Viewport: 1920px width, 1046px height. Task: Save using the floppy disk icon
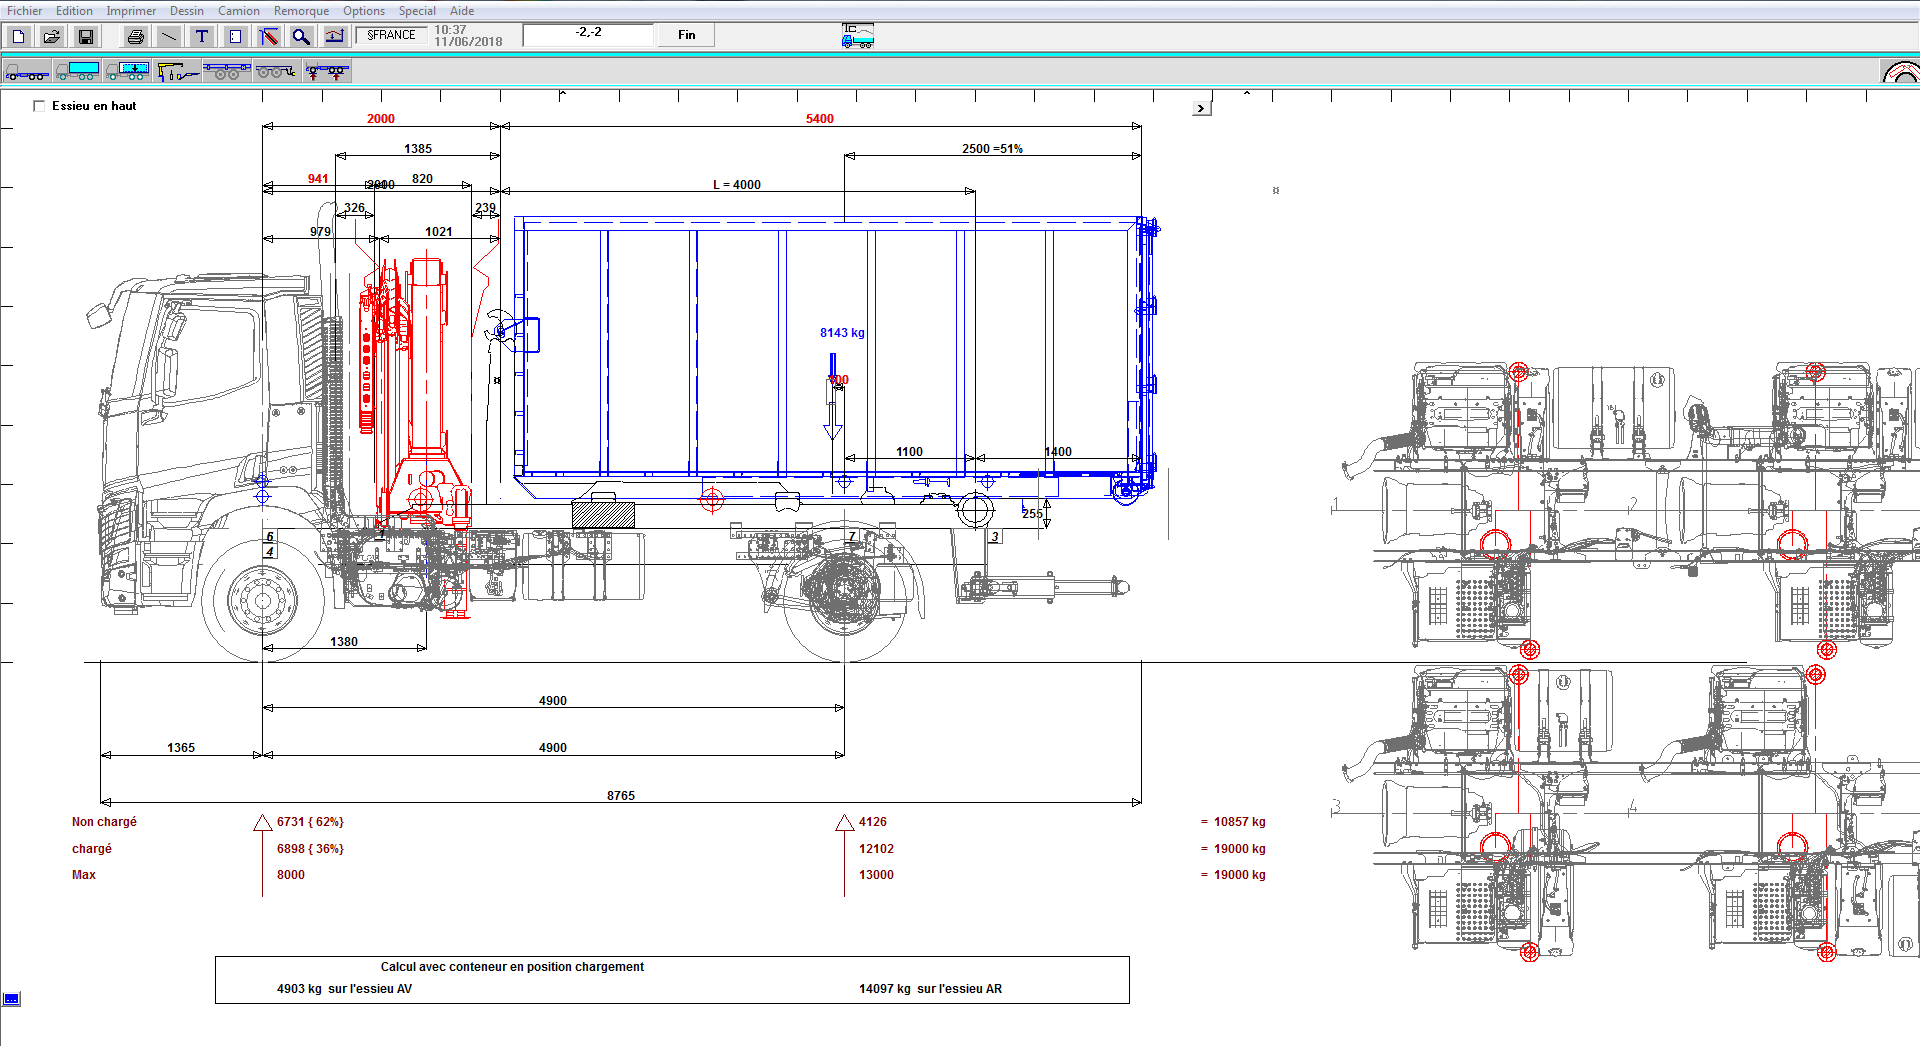click(x=86, y=36)
